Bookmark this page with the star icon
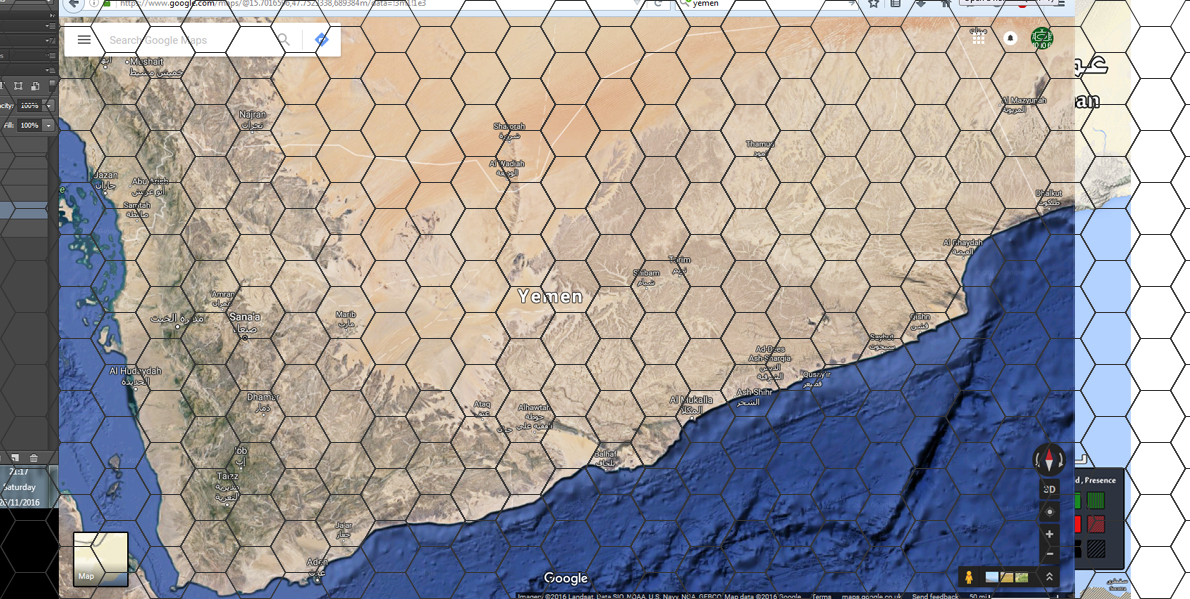Image resolution: width=1190 pixels, height=599 pixels. [x=874, y=3]
